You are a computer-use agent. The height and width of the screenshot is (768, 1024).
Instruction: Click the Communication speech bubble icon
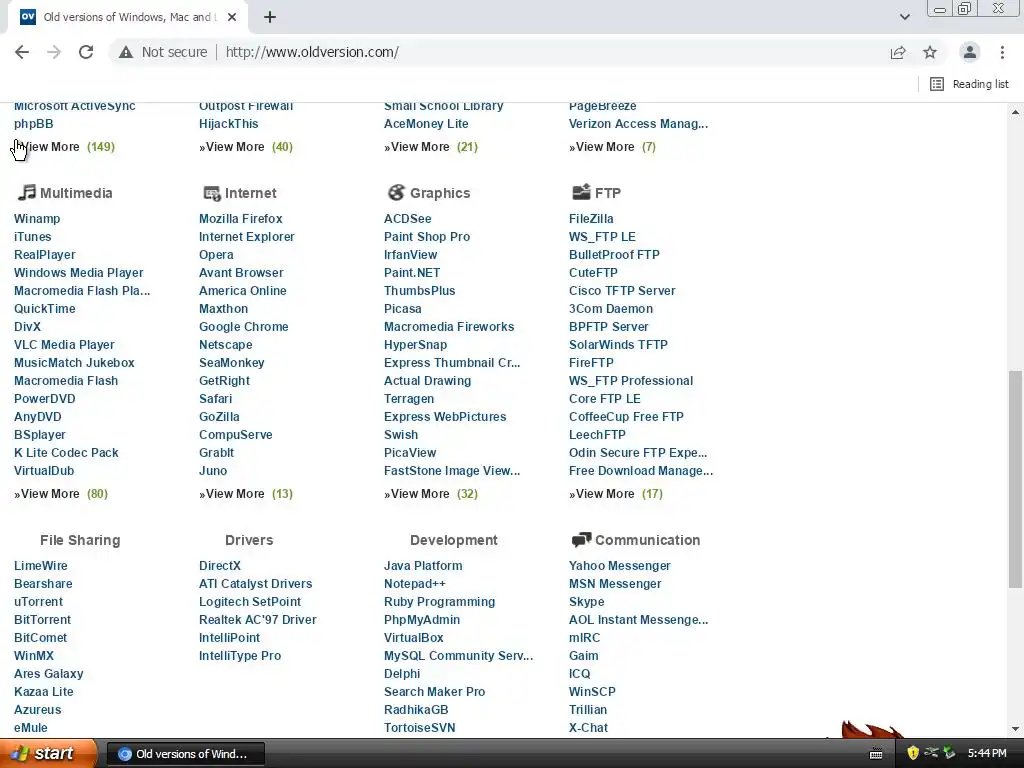(x=581, y=539)
